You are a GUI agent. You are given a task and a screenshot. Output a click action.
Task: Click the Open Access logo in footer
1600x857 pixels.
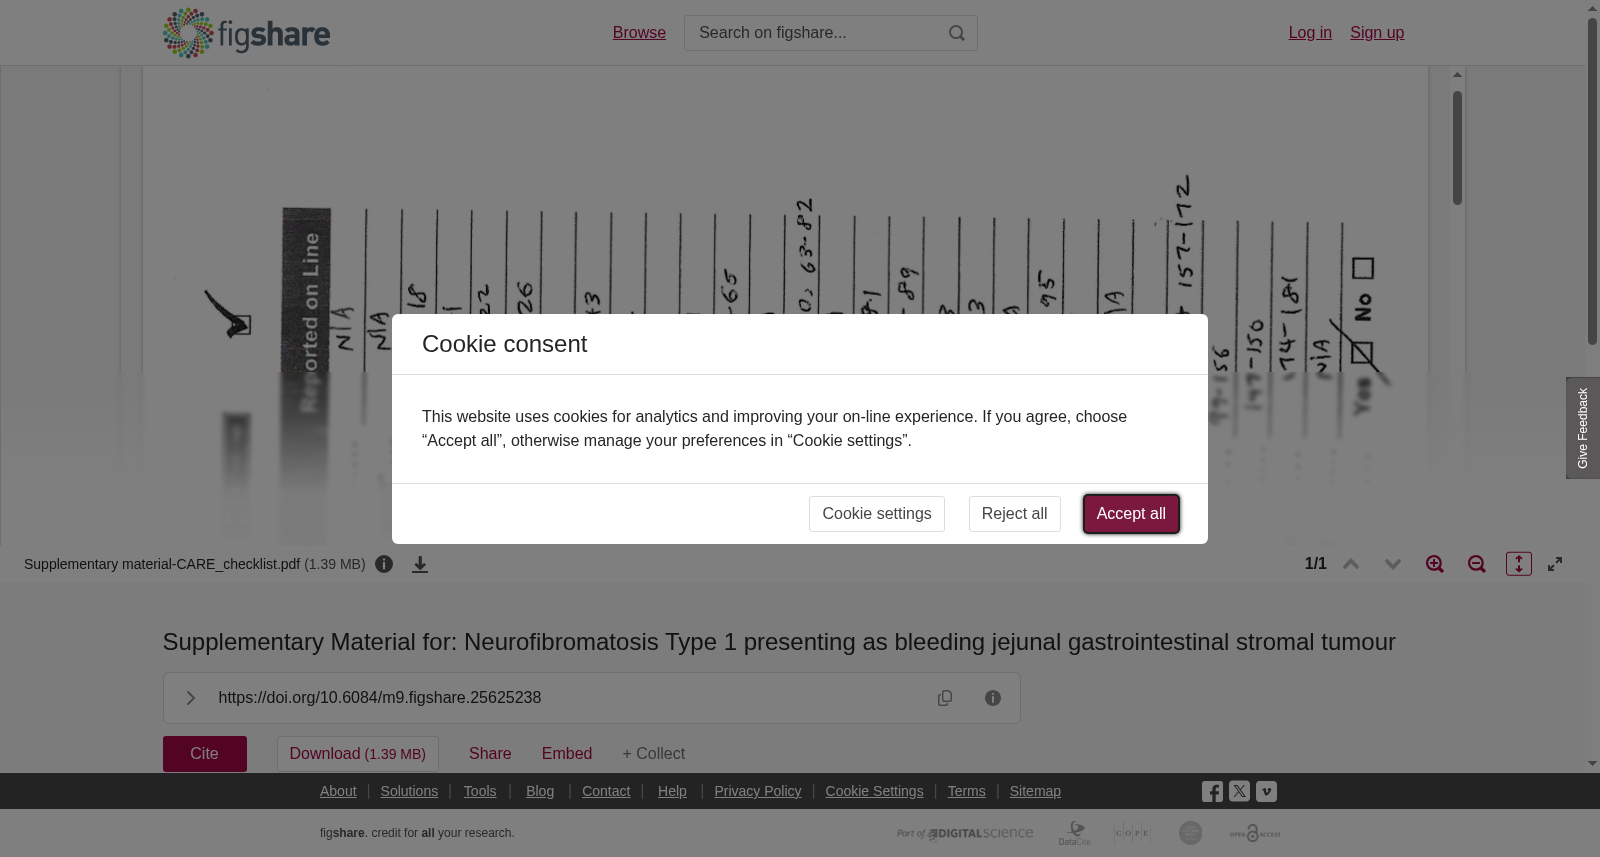[x=1255, y=833]
